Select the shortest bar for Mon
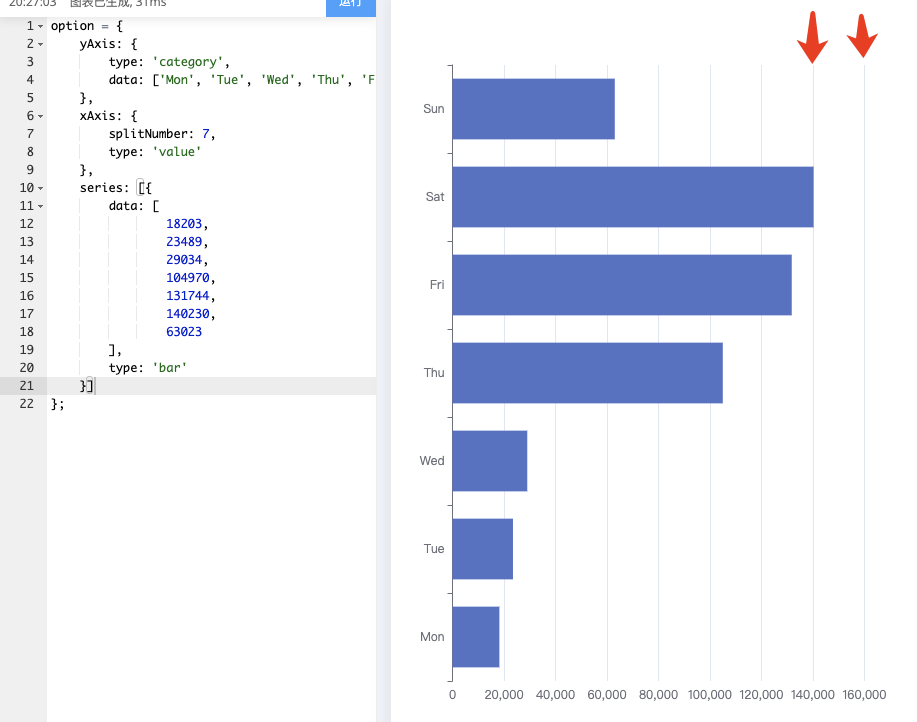917x722 pixels. (475, 636)
